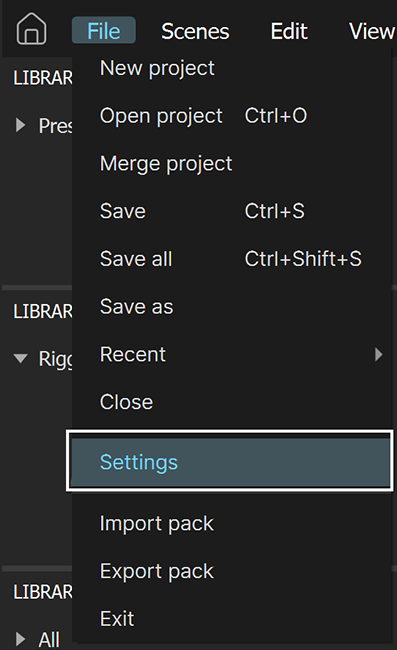Expand the Recent submenu arrow
This screenshot has width=397, height=650.
coord(378,354)
